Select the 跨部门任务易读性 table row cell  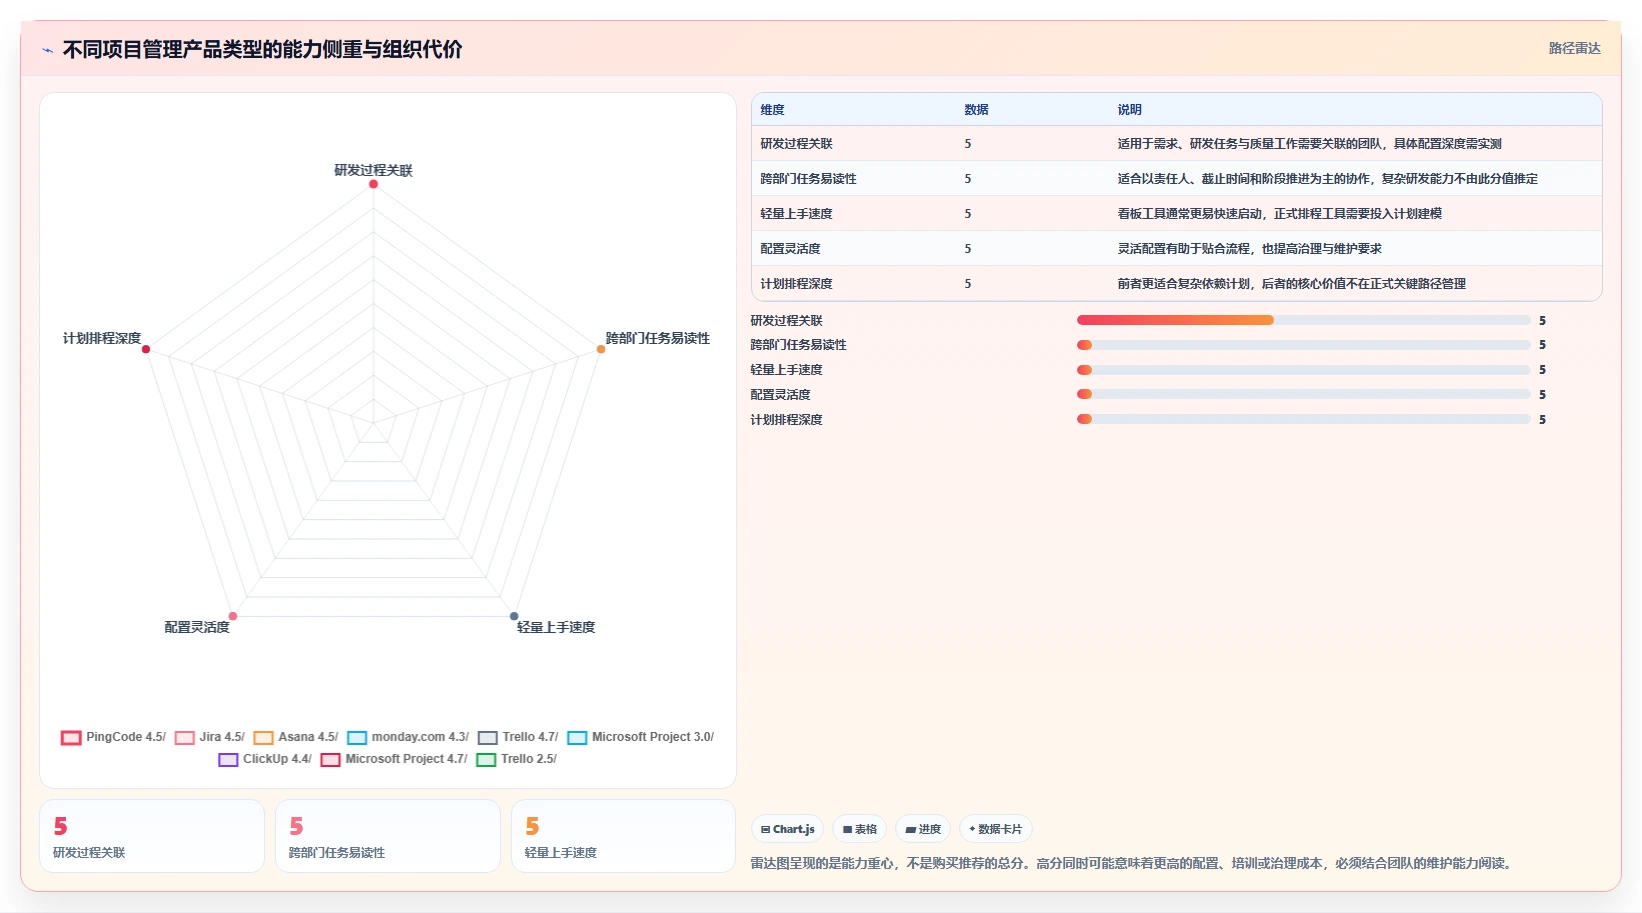808,179
